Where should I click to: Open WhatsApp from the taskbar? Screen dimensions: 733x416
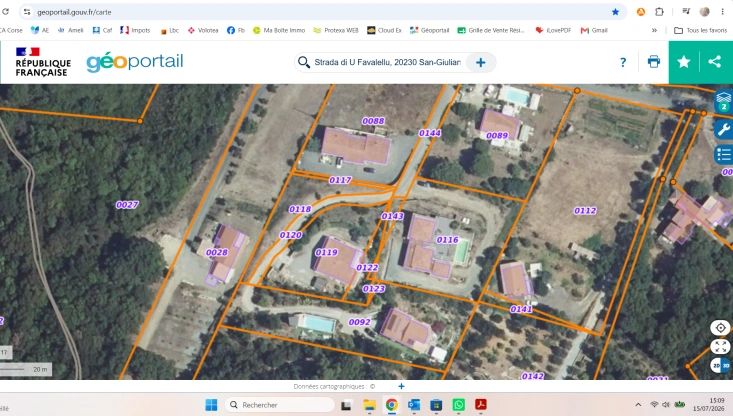click(459, 405)
